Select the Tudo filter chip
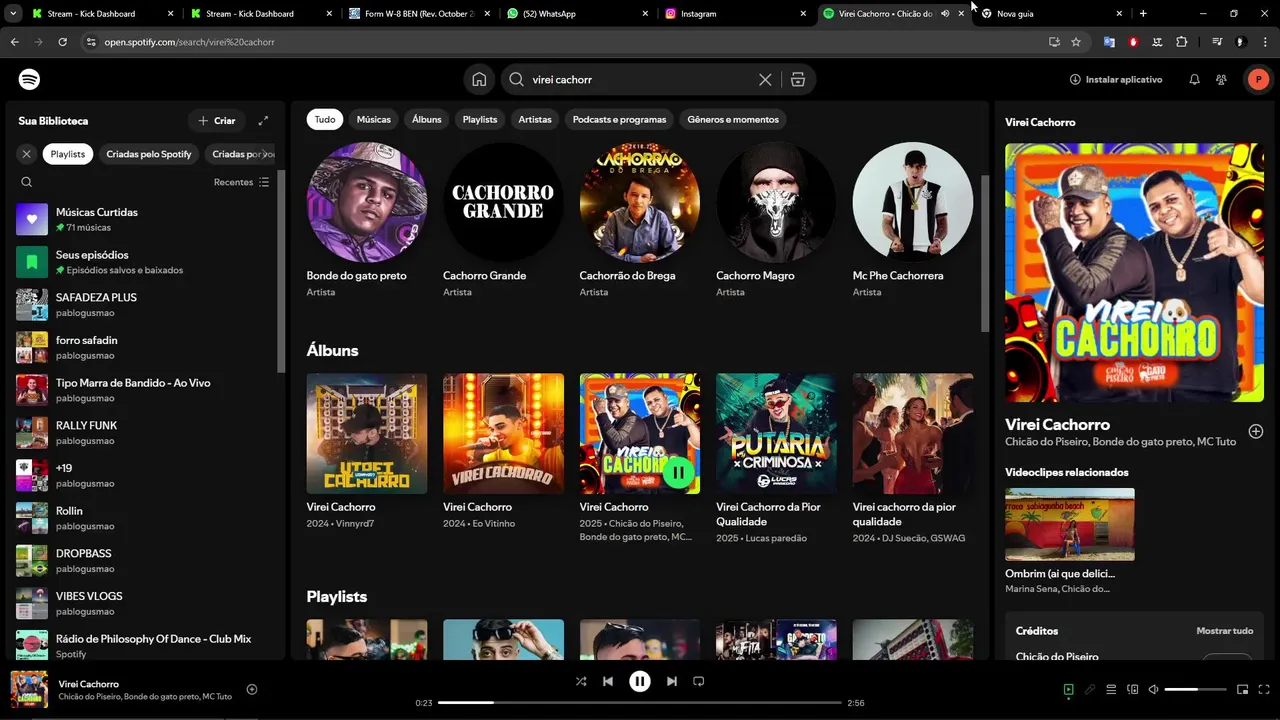 click(x=325, y=119)
